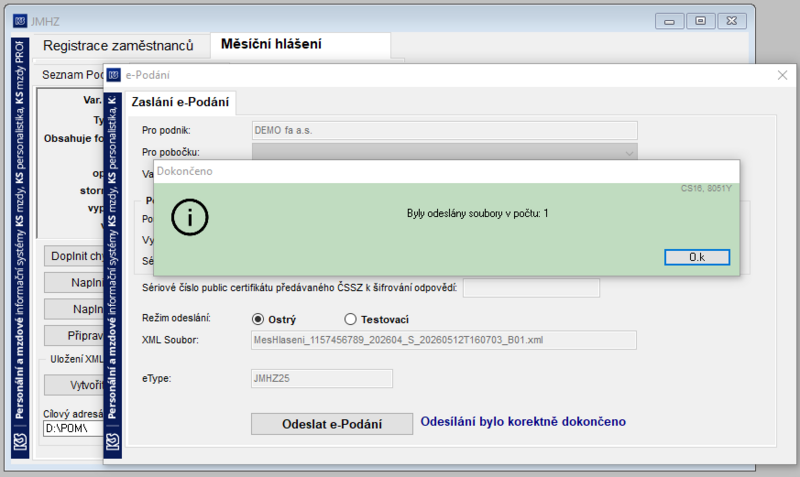Select the Ostrý sending mode
Viewport: 800px width, 477px height.
[258, 319]
